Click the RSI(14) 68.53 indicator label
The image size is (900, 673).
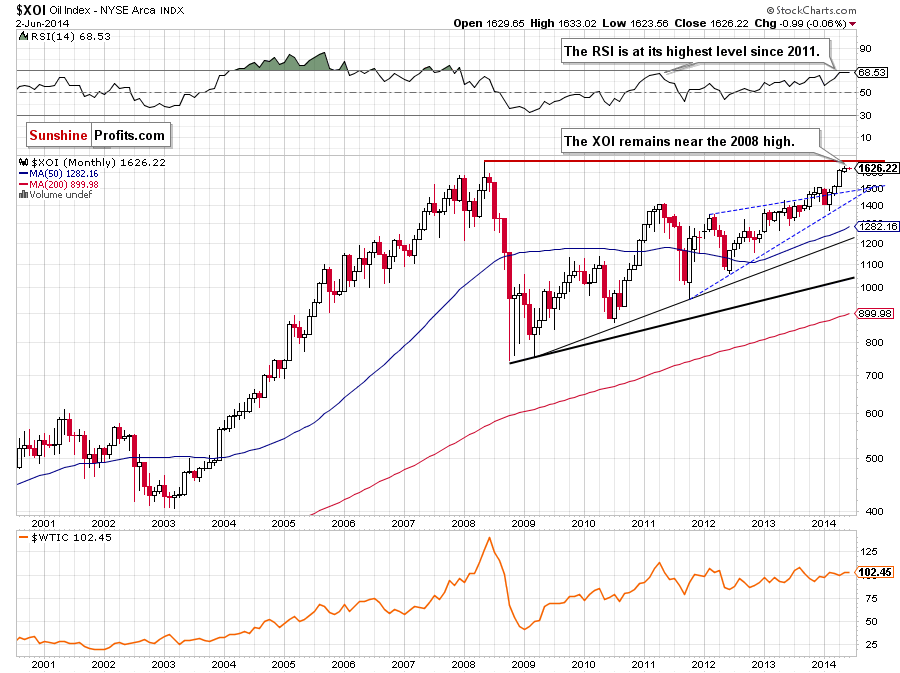click(71, 36)
